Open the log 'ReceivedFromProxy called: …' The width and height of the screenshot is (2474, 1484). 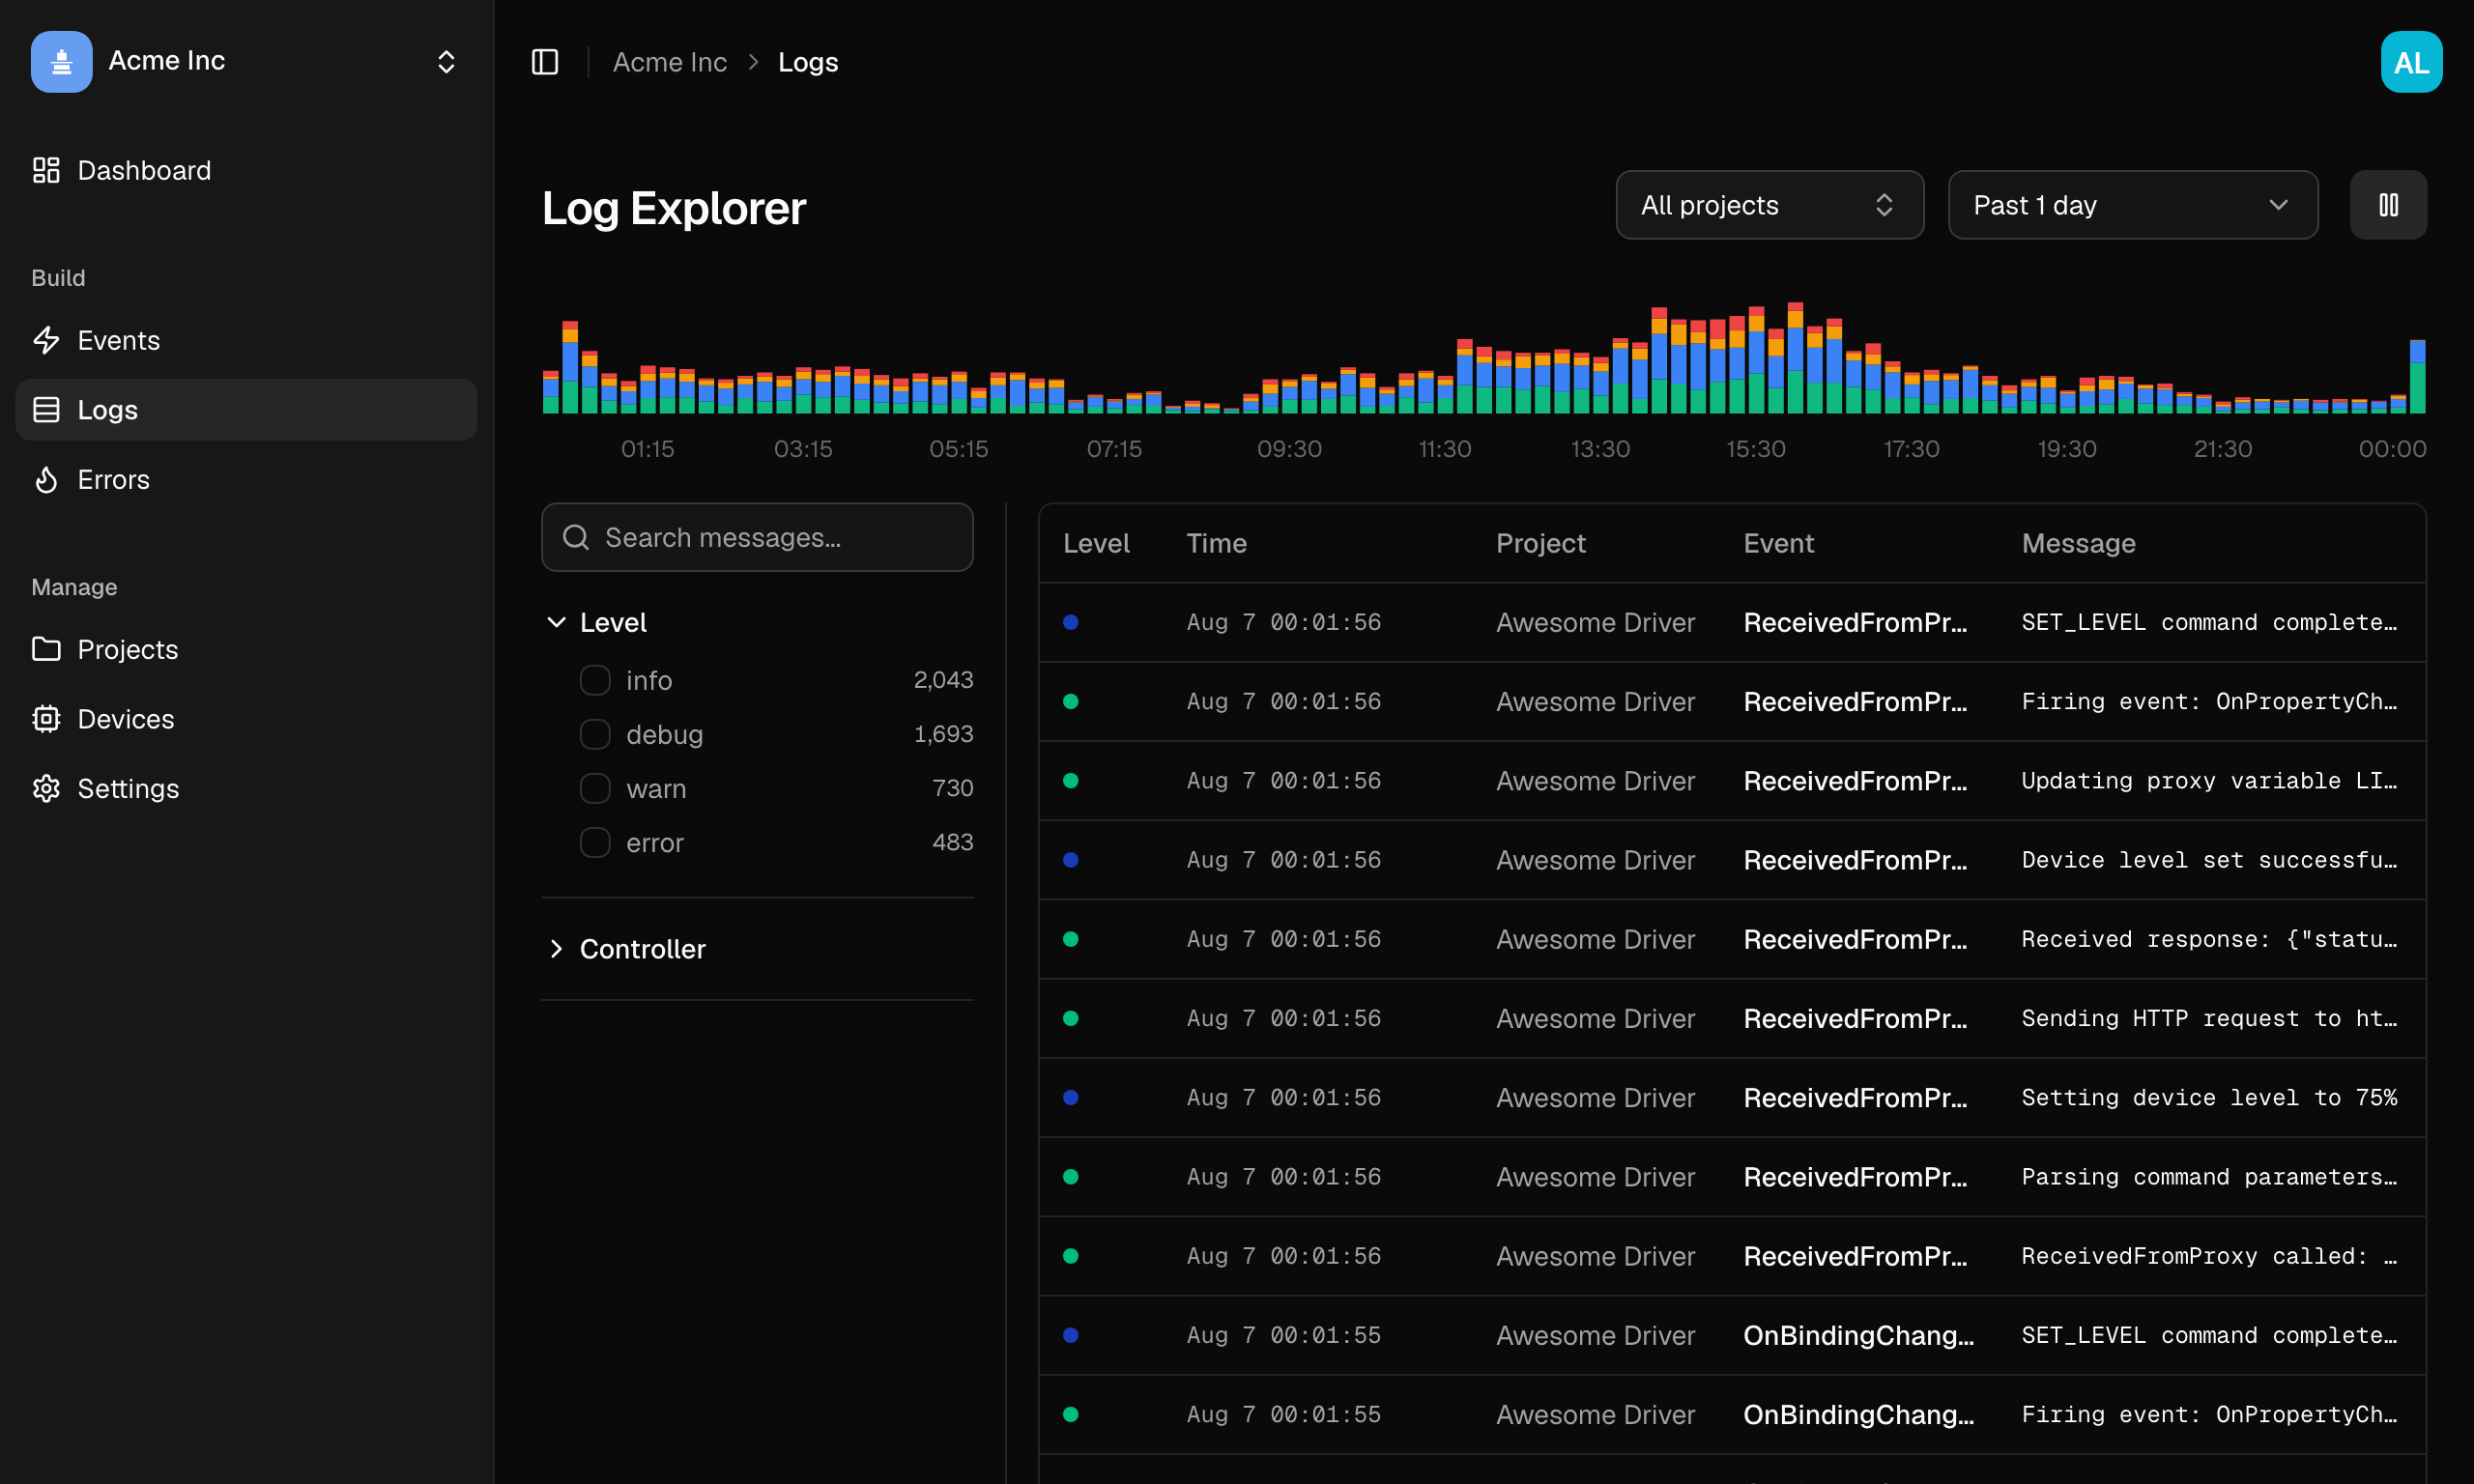[x=1732, y=1255]
